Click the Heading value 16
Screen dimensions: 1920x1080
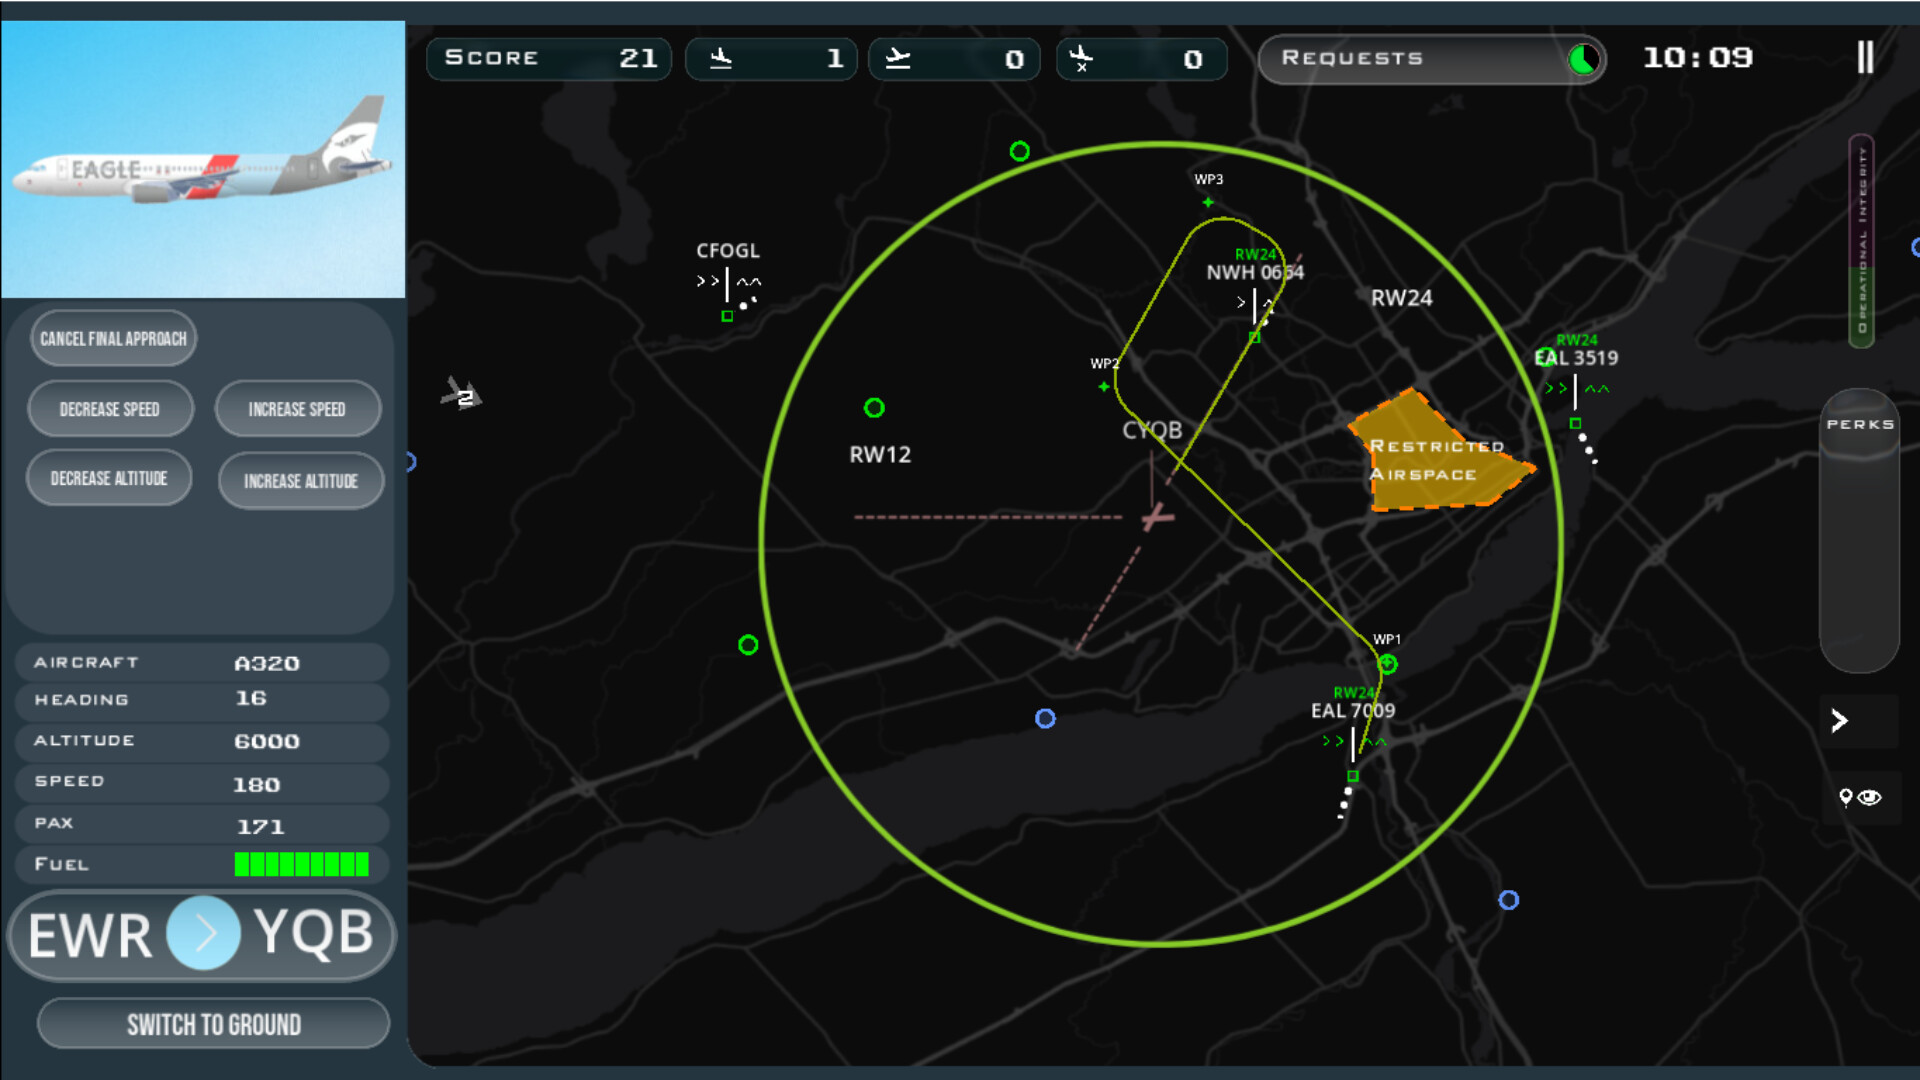click(x=251, y=698)
